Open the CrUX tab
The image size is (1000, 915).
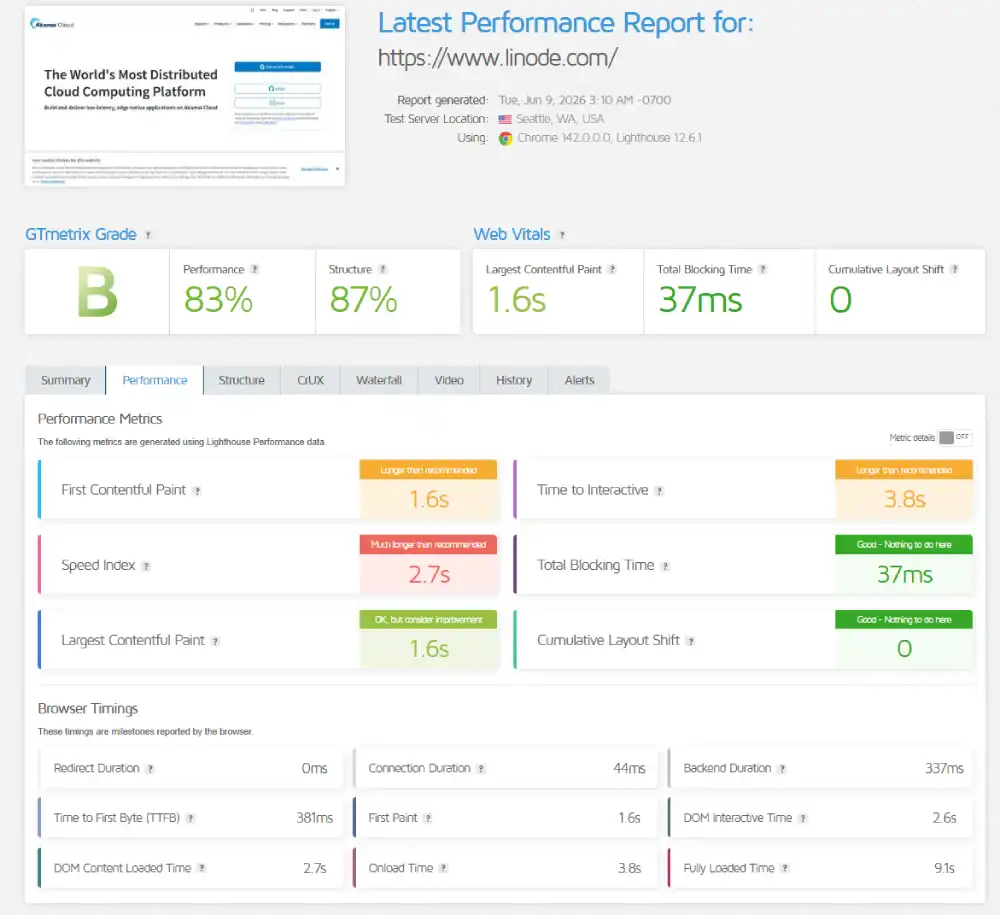pyautogui.click(x=311, y=381)
